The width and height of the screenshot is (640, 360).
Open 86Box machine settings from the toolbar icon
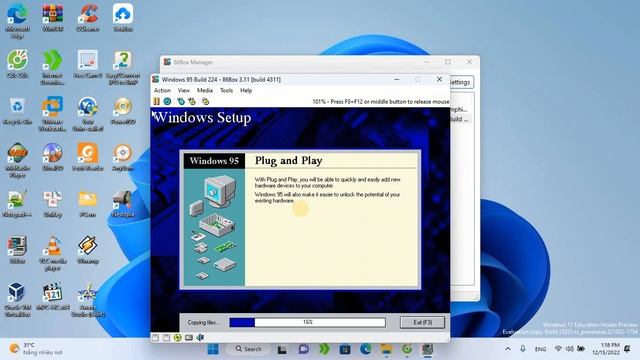click(205, 101)
